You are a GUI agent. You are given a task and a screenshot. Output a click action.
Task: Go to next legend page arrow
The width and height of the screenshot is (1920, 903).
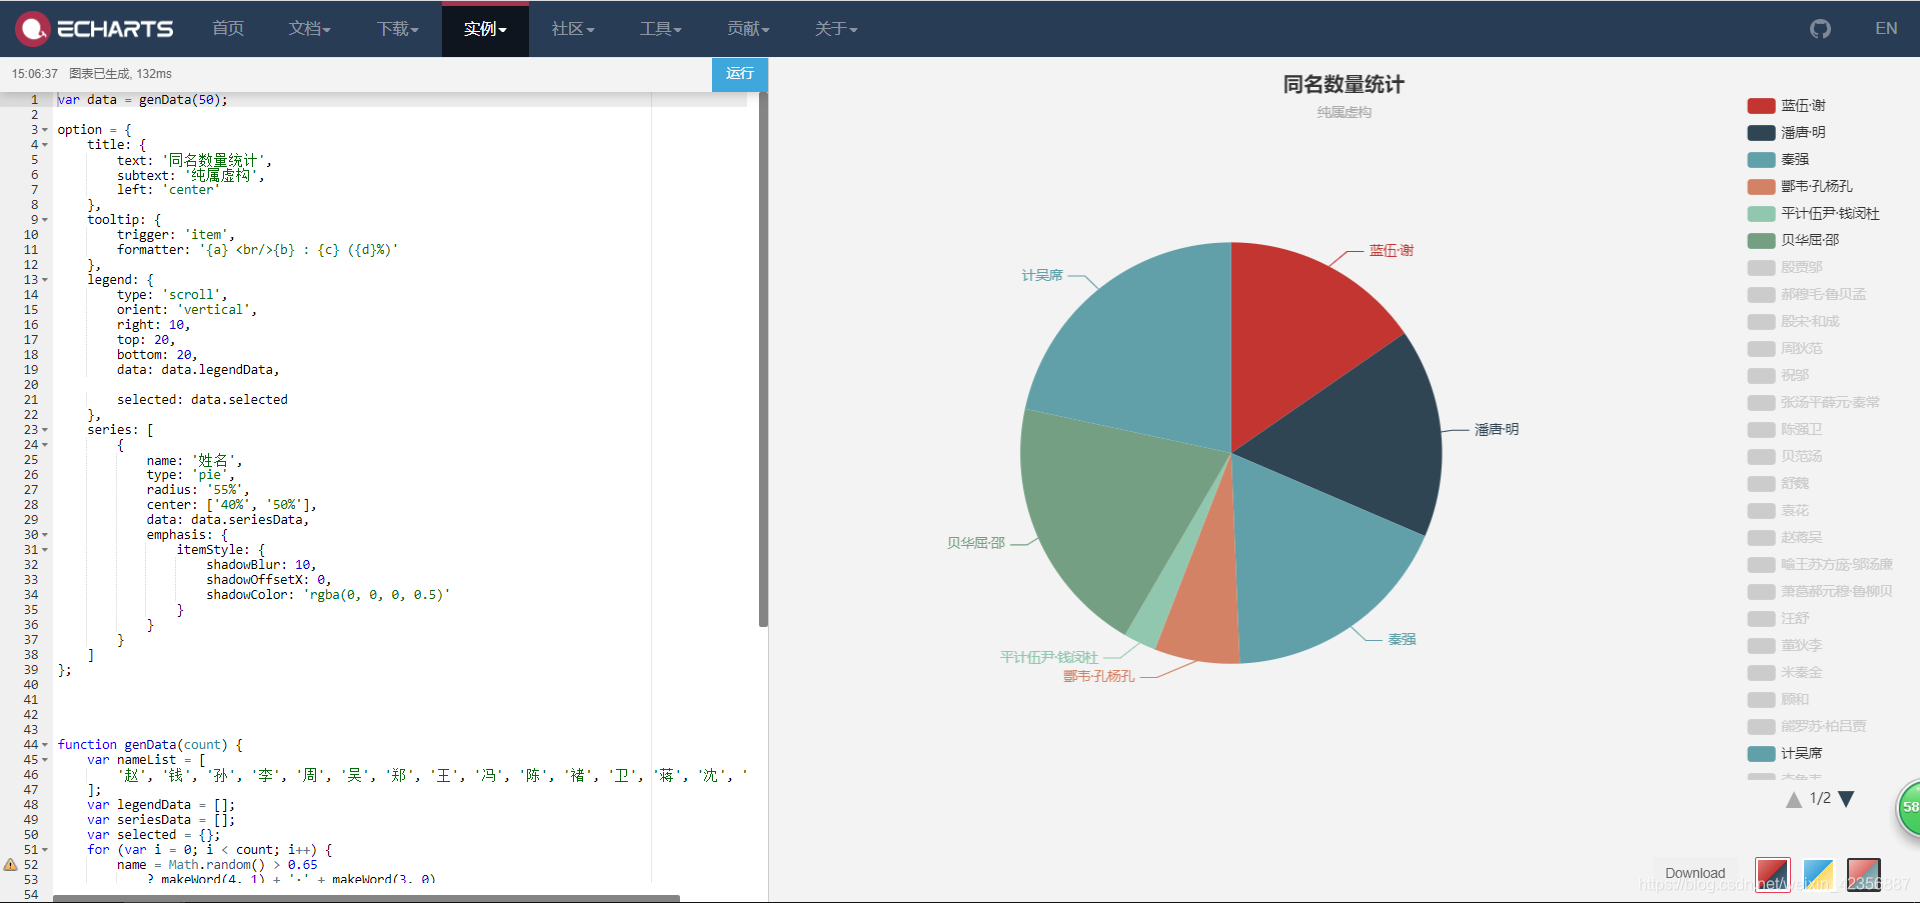point(1846,799)
